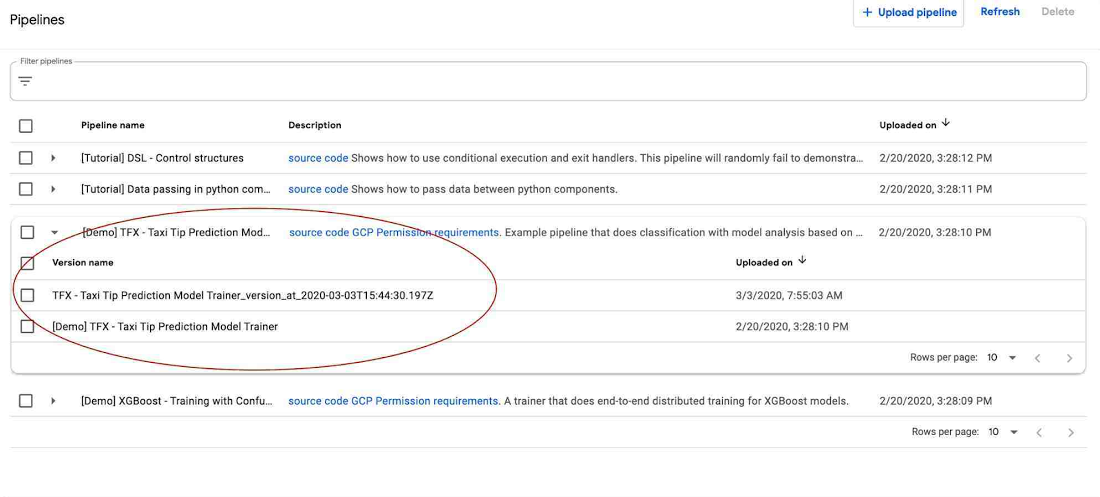Toggle the Version name header checkbox
Viewport: 1100px width, 497px height.
click(27, 263)
